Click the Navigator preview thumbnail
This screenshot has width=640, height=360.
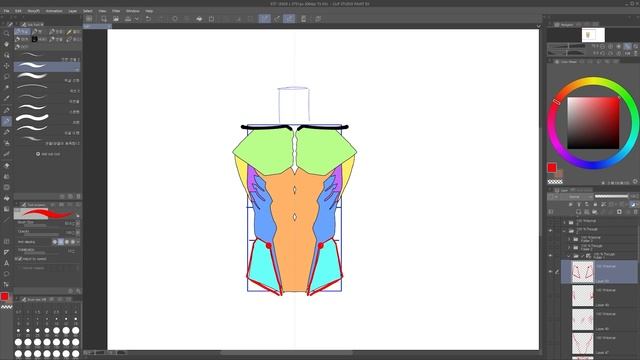coord(593,35)
